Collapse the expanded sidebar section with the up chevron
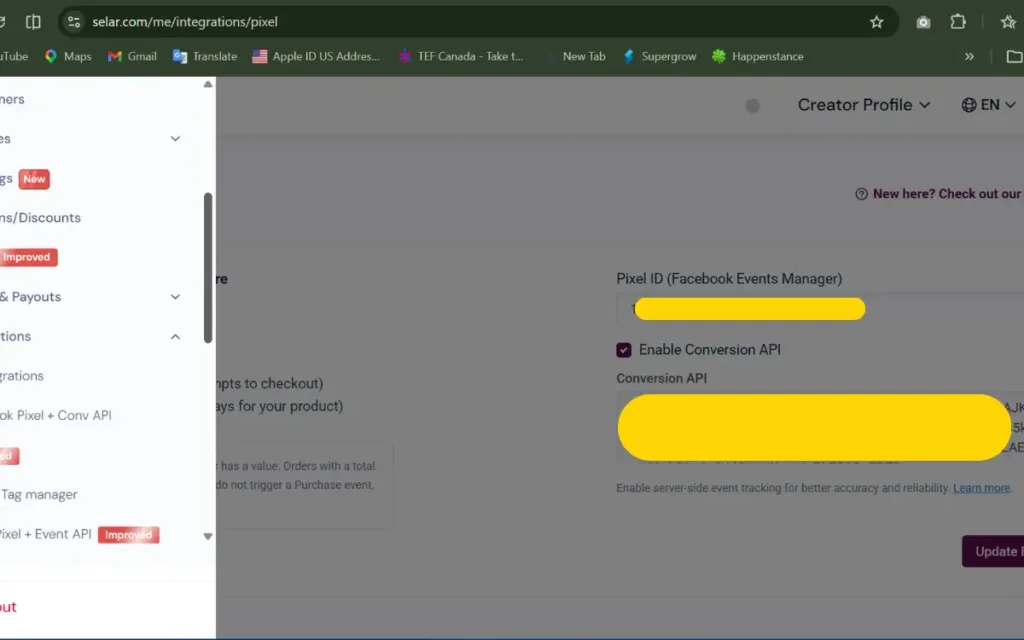Image resolution: width=1024 pixels, height=640 pixels. pyautogui.click(x=175, y=336)
